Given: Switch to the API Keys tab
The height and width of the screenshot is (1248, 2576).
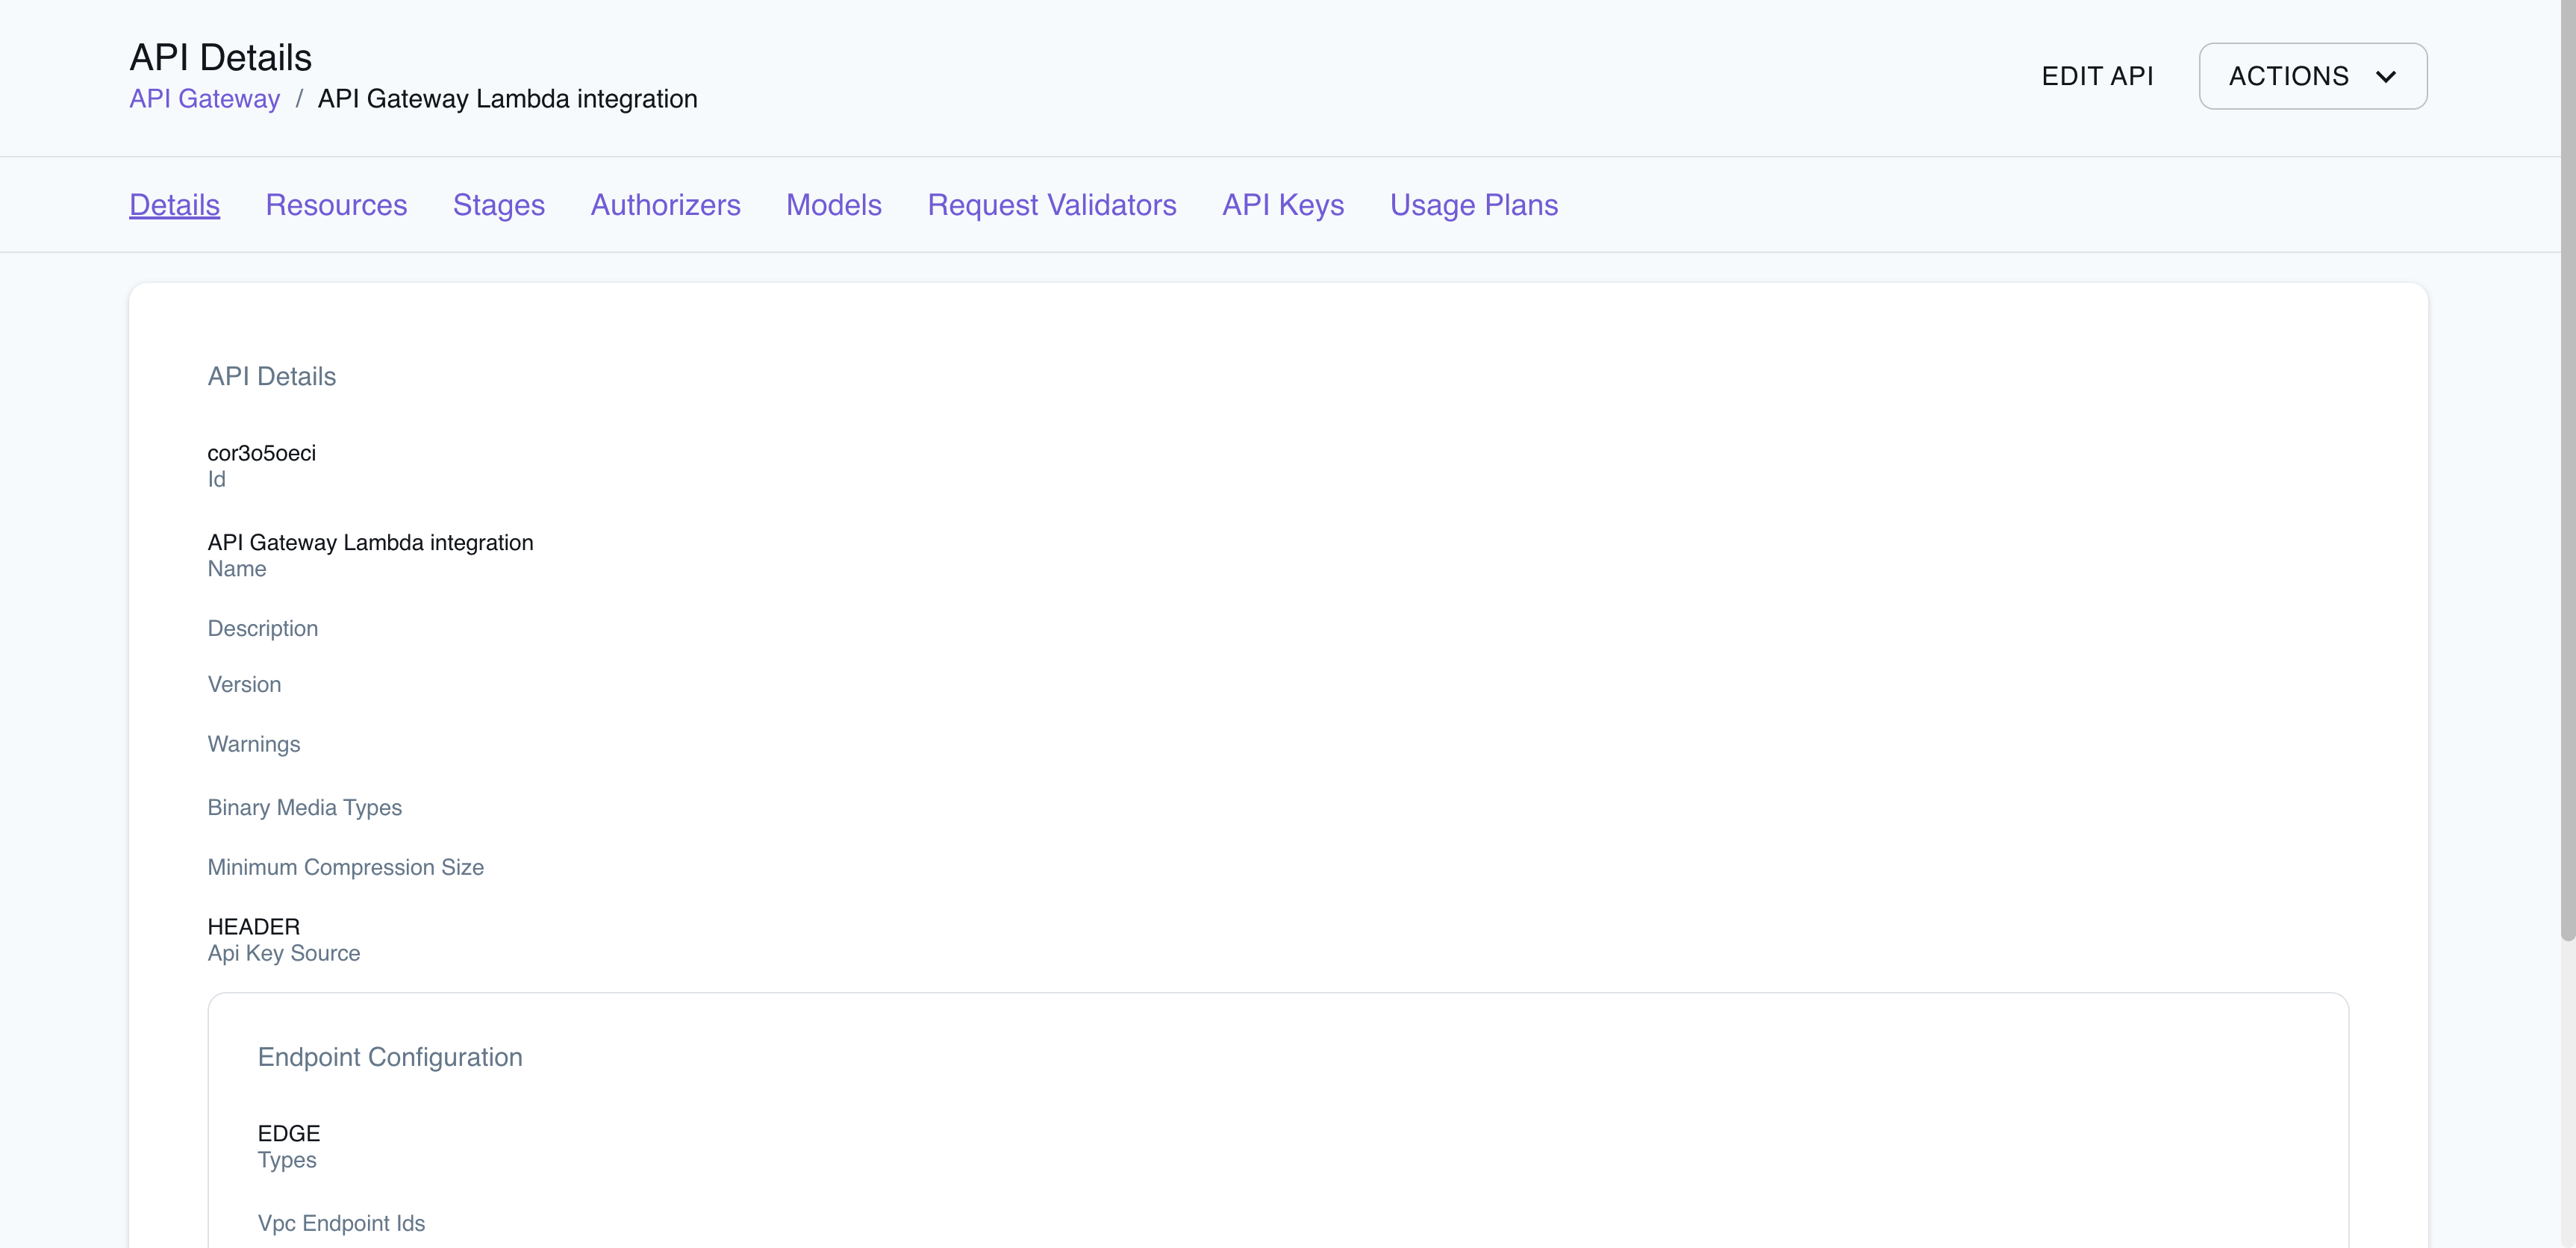Looking at the screenshot, I should pyautogui.click(x=1283, y=204).
